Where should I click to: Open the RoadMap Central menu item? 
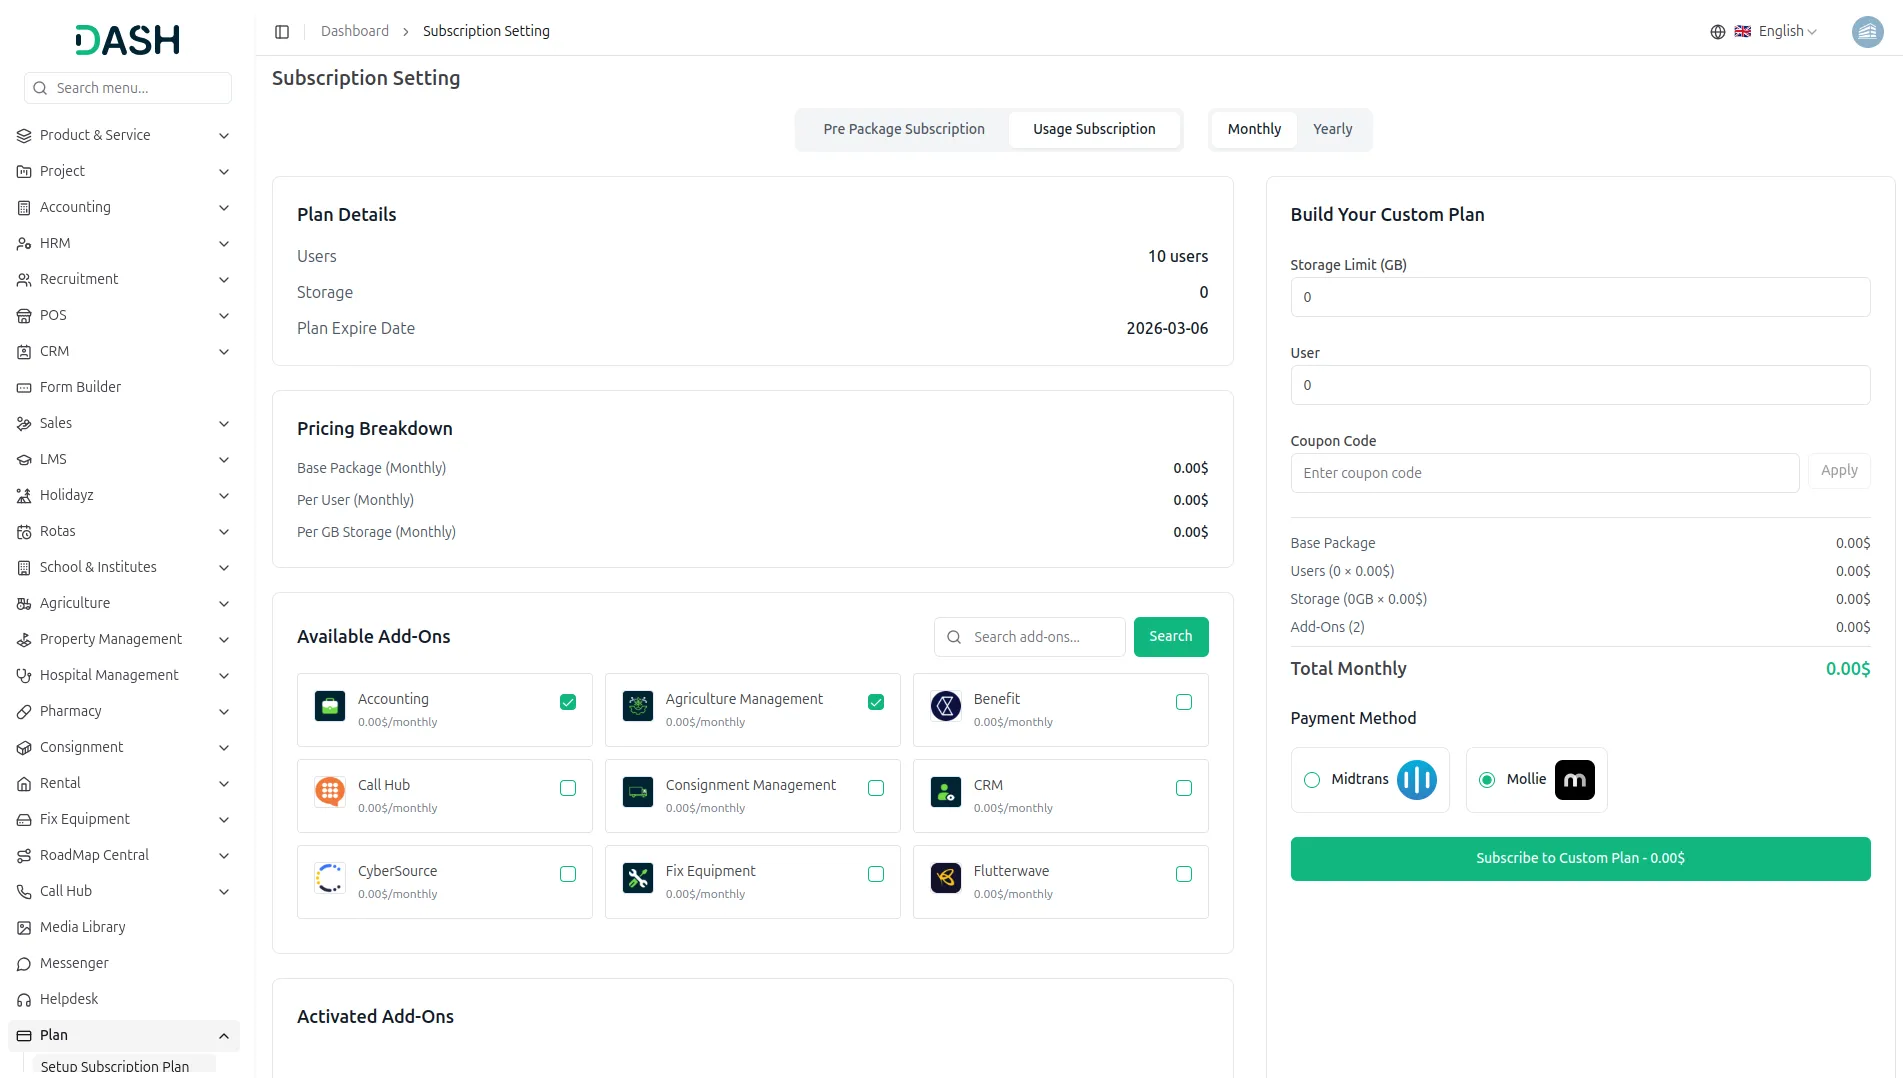click(124, 856)
